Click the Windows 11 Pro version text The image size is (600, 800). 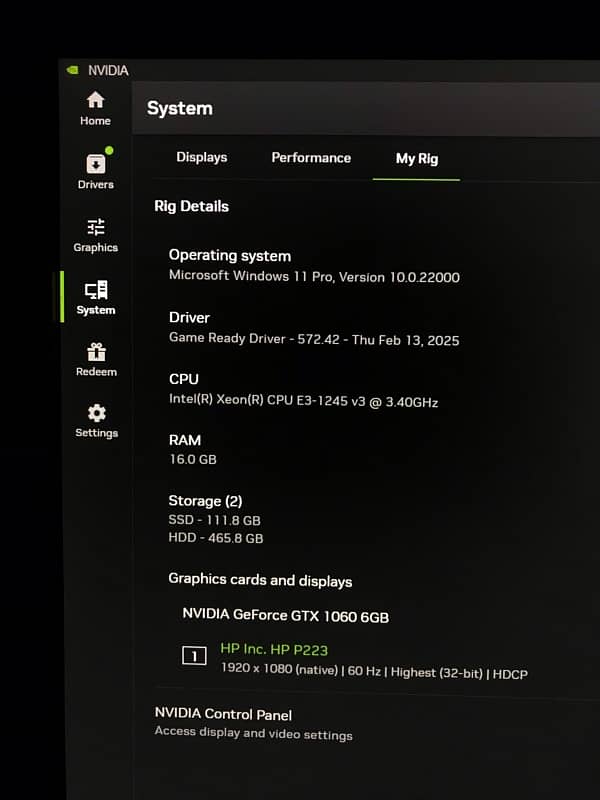pos(314,277)
